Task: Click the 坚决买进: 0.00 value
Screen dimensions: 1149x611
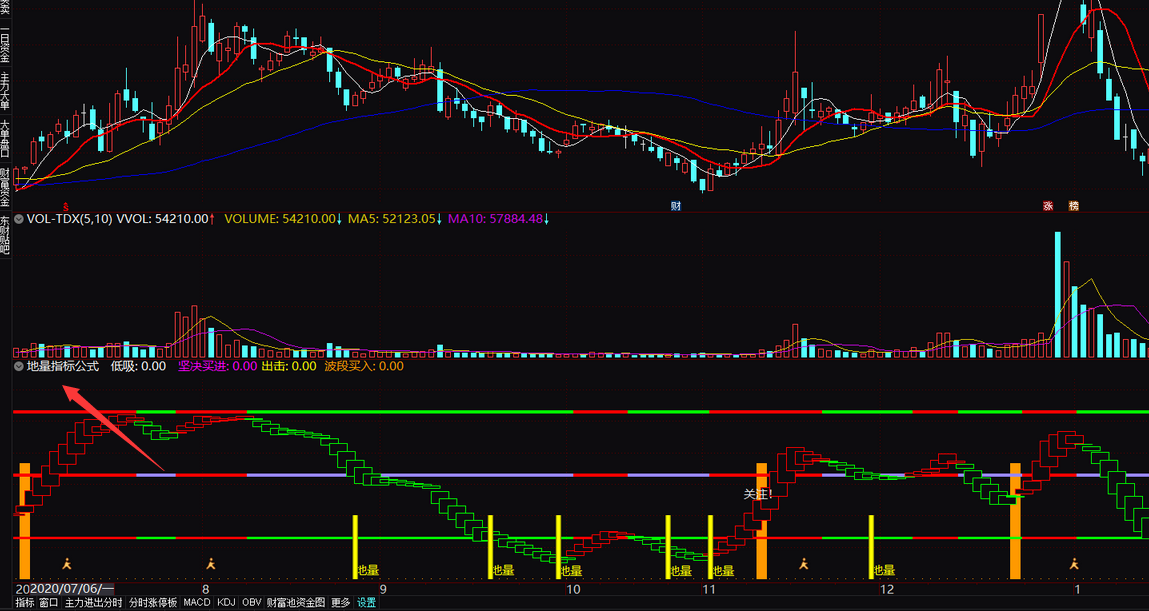Action: pyautogui.click(x=218, y=366)
